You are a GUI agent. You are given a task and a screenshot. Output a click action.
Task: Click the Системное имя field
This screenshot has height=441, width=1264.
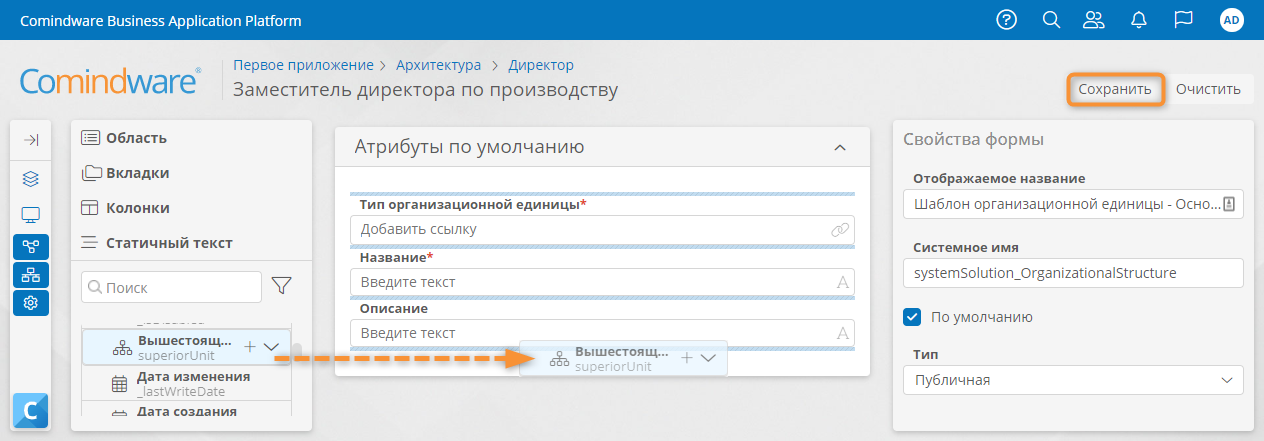(x=1073, y=272)
